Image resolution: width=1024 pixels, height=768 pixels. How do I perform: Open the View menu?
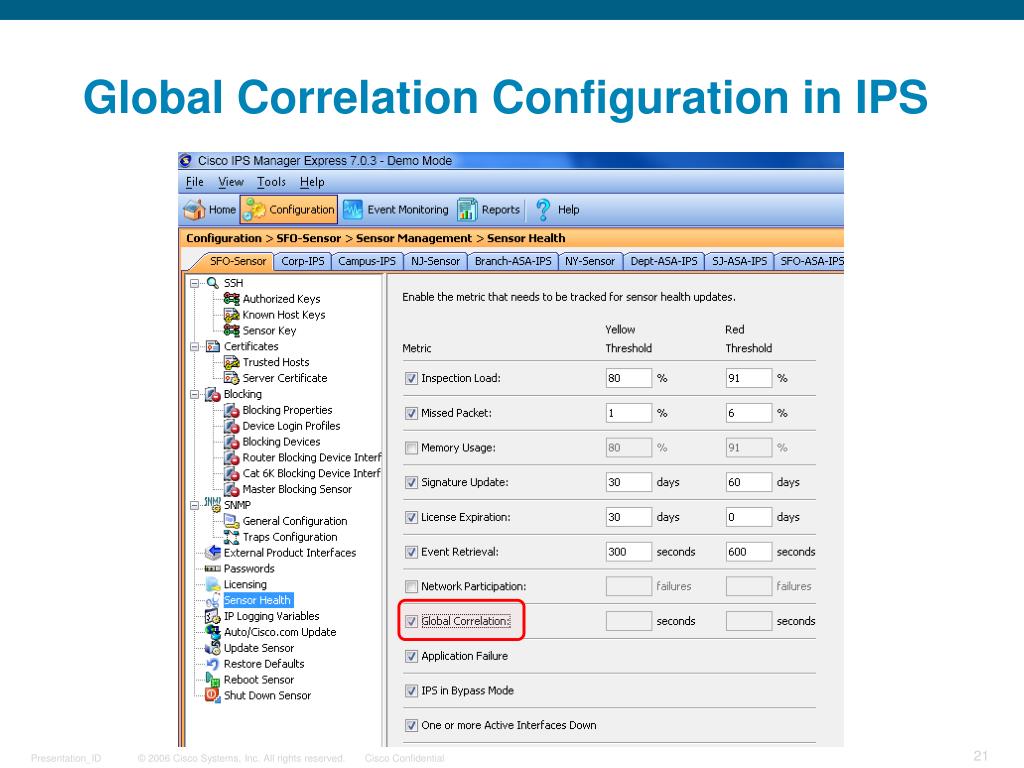click(231, 182)
